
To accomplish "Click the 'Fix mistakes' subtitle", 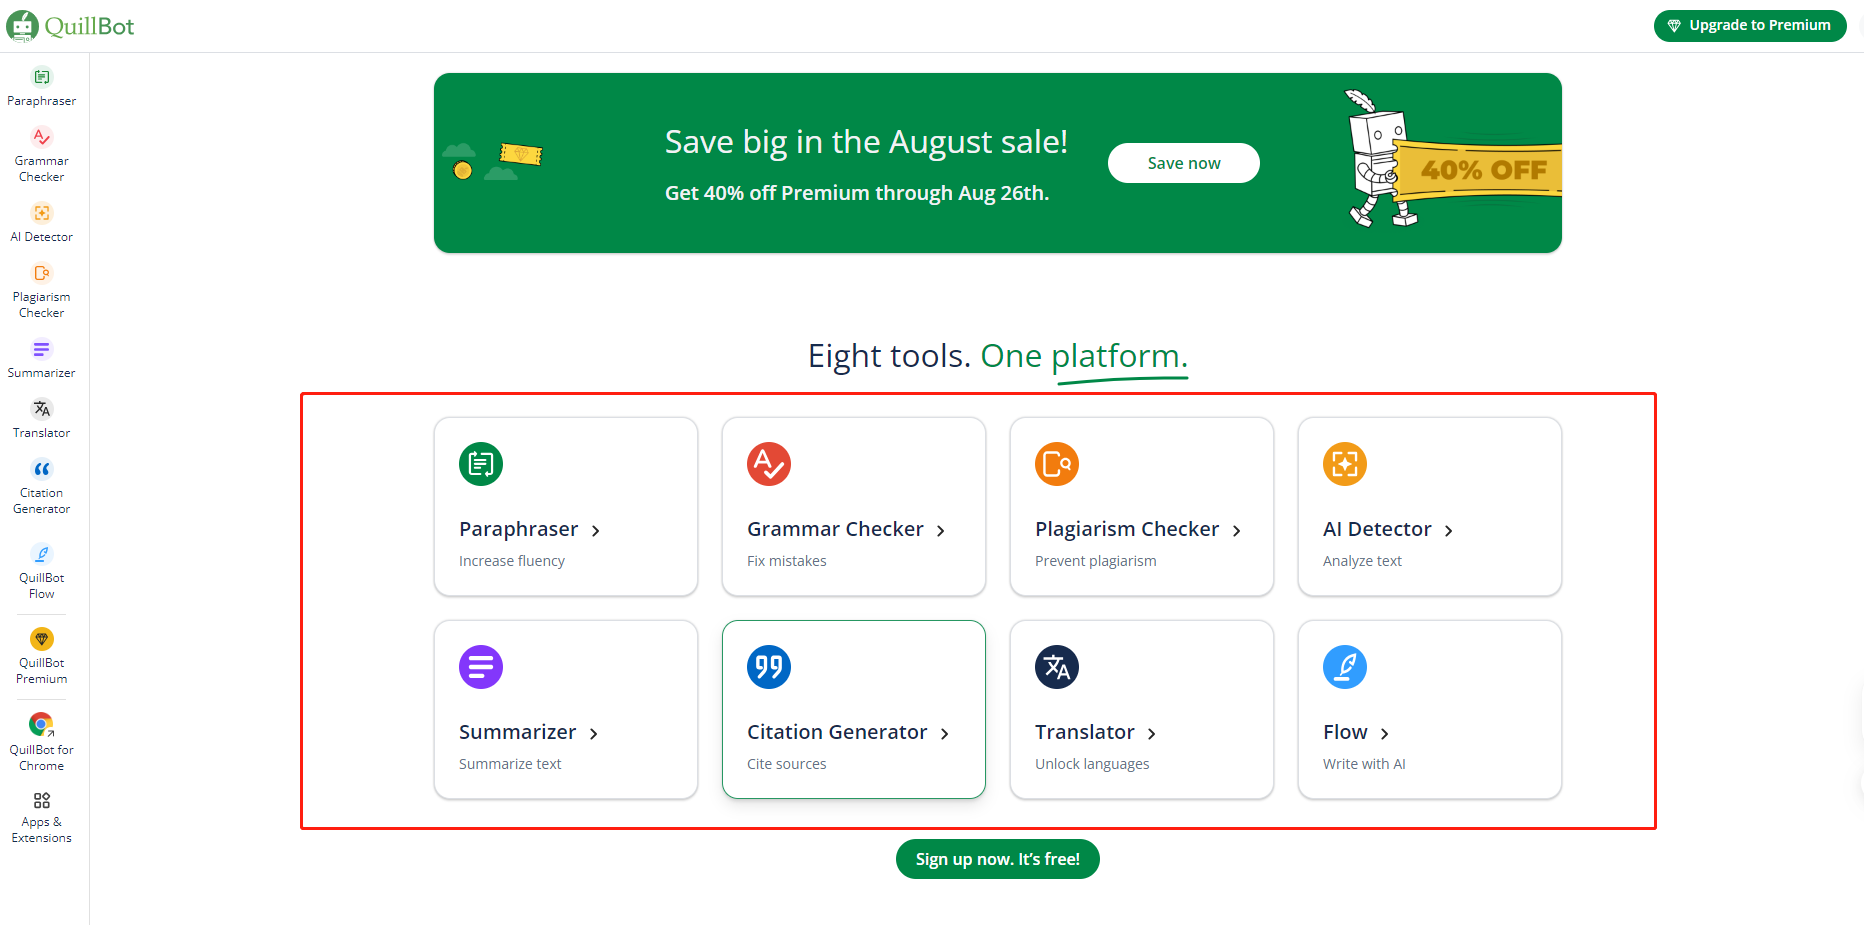I will coord(787,561).
